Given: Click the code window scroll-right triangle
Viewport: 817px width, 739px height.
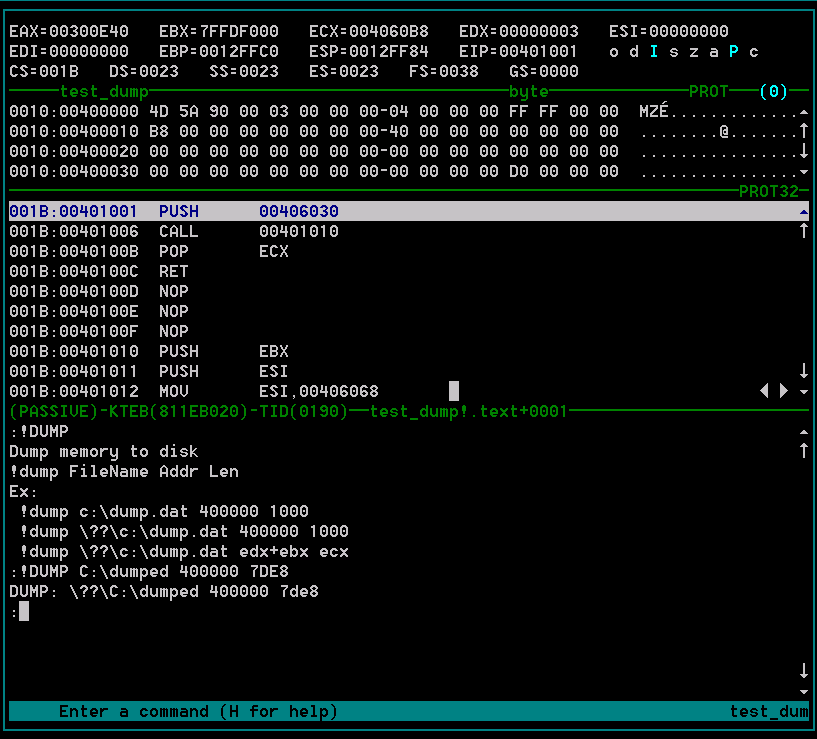Looking at the screenshot, I should [784, 391].
